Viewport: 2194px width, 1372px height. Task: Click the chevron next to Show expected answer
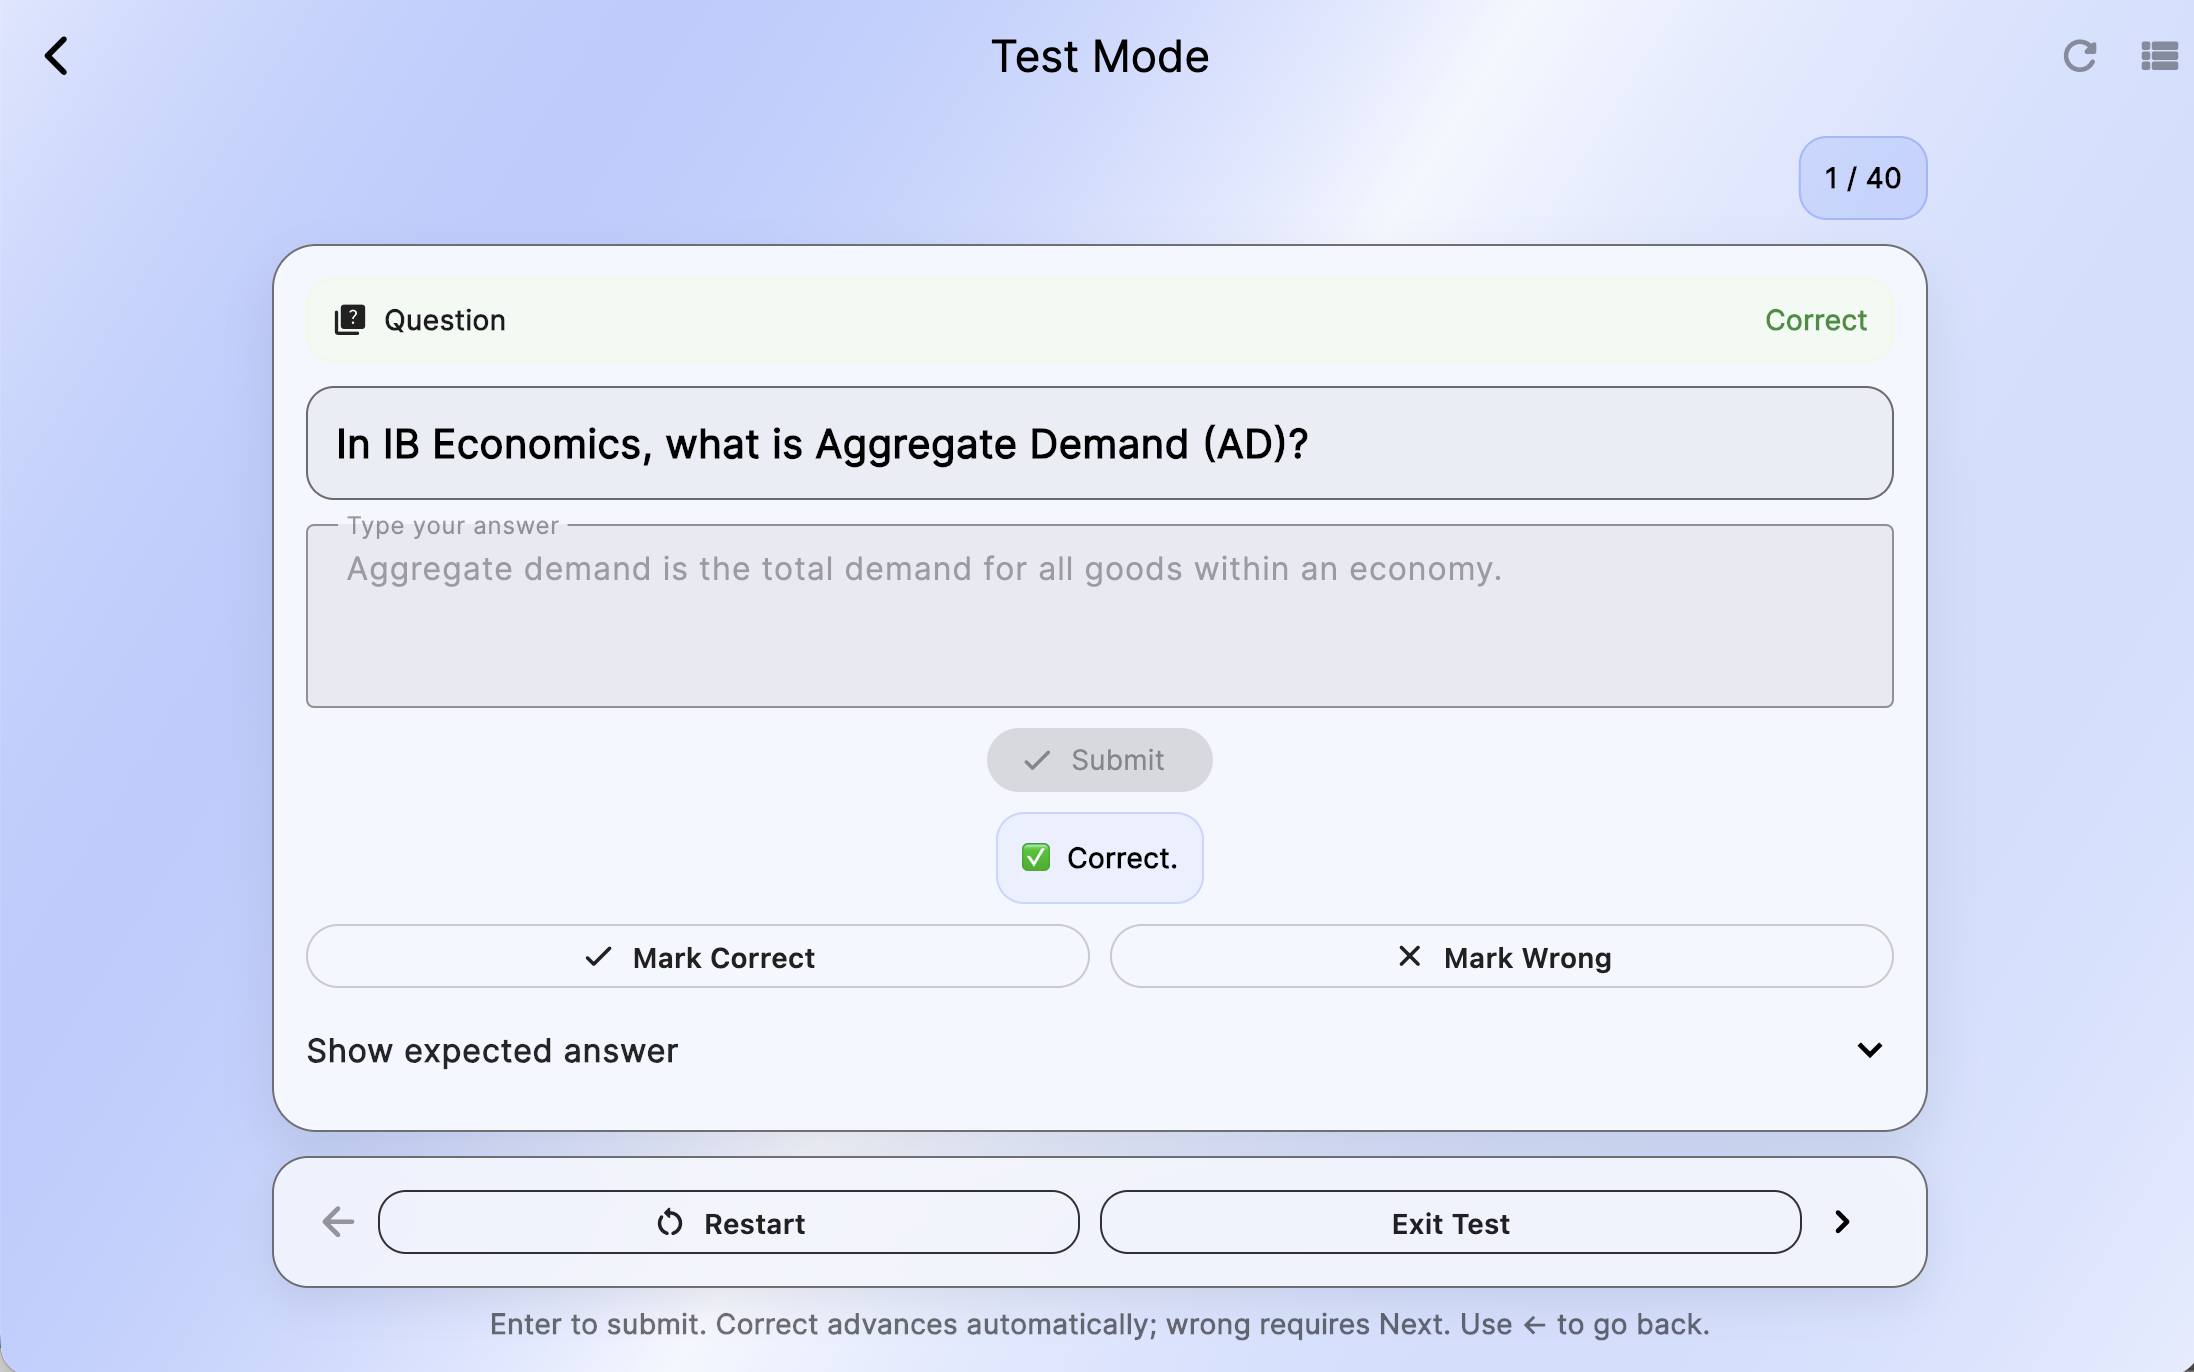[x=1869, y=1050]
